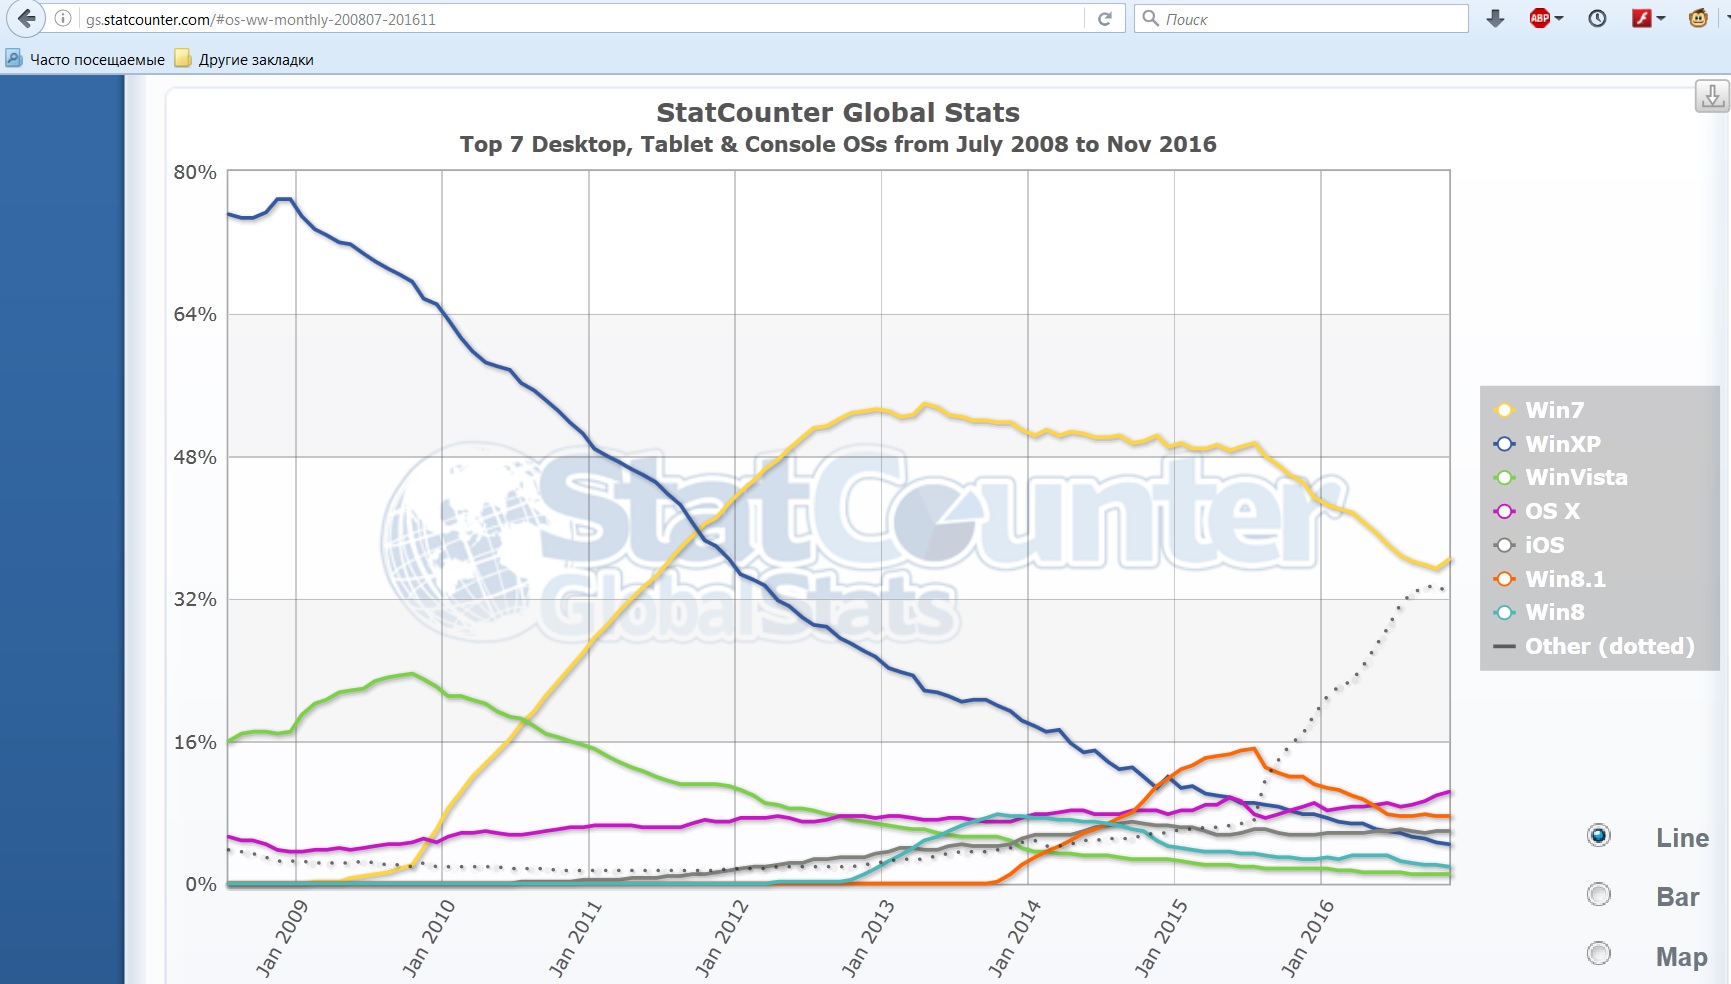Viewport: 1731px width, 984px height.
Task: Click the Win8 legend marker
Action: 1504,612
